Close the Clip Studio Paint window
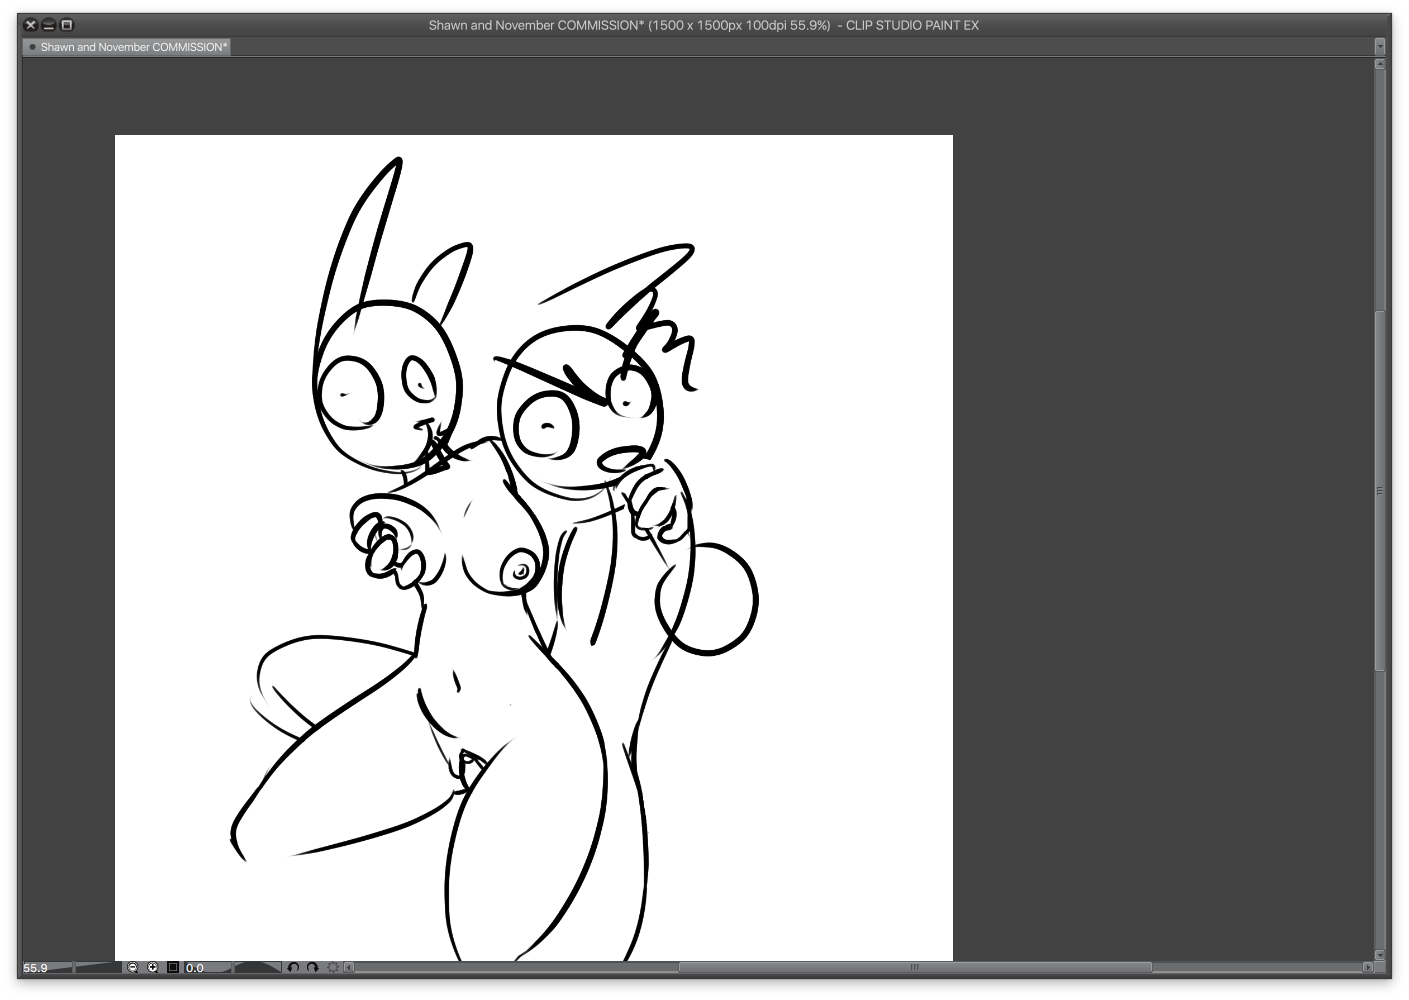This screenshot has width=1409, height=1000. pos(30,25)
